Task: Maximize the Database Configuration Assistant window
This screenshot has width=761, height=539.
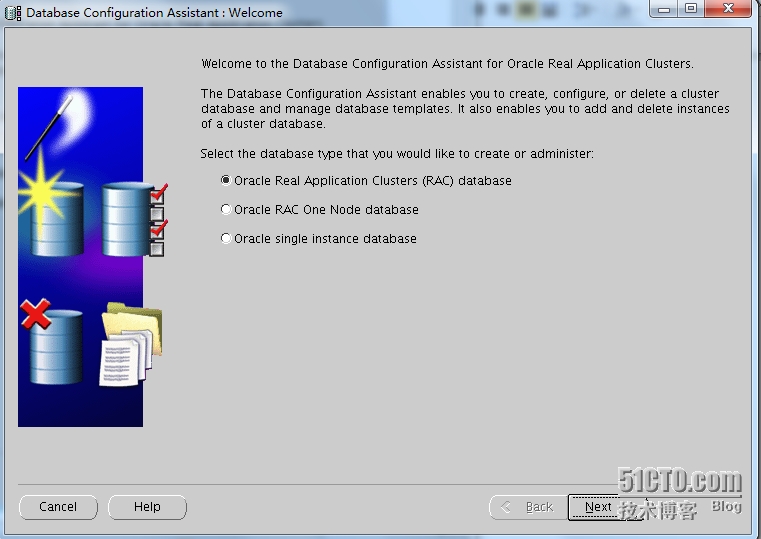Action: [x=691, y=9]
